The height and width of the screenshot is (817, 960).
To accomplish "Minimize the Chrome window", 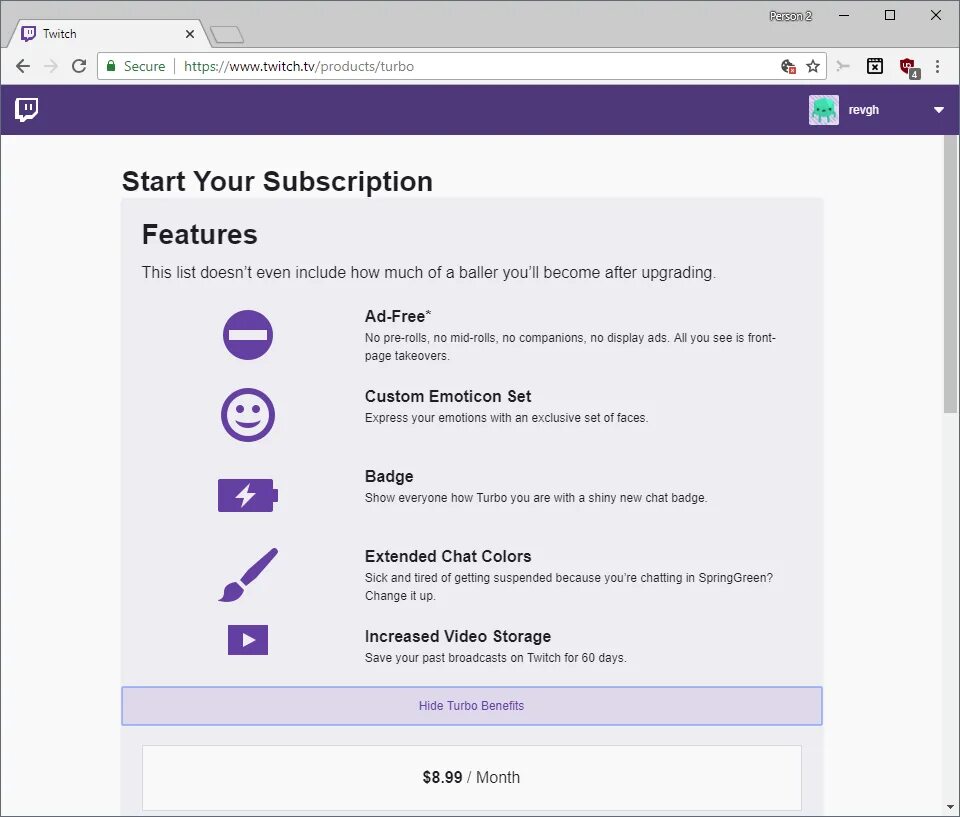I will 844,15.
